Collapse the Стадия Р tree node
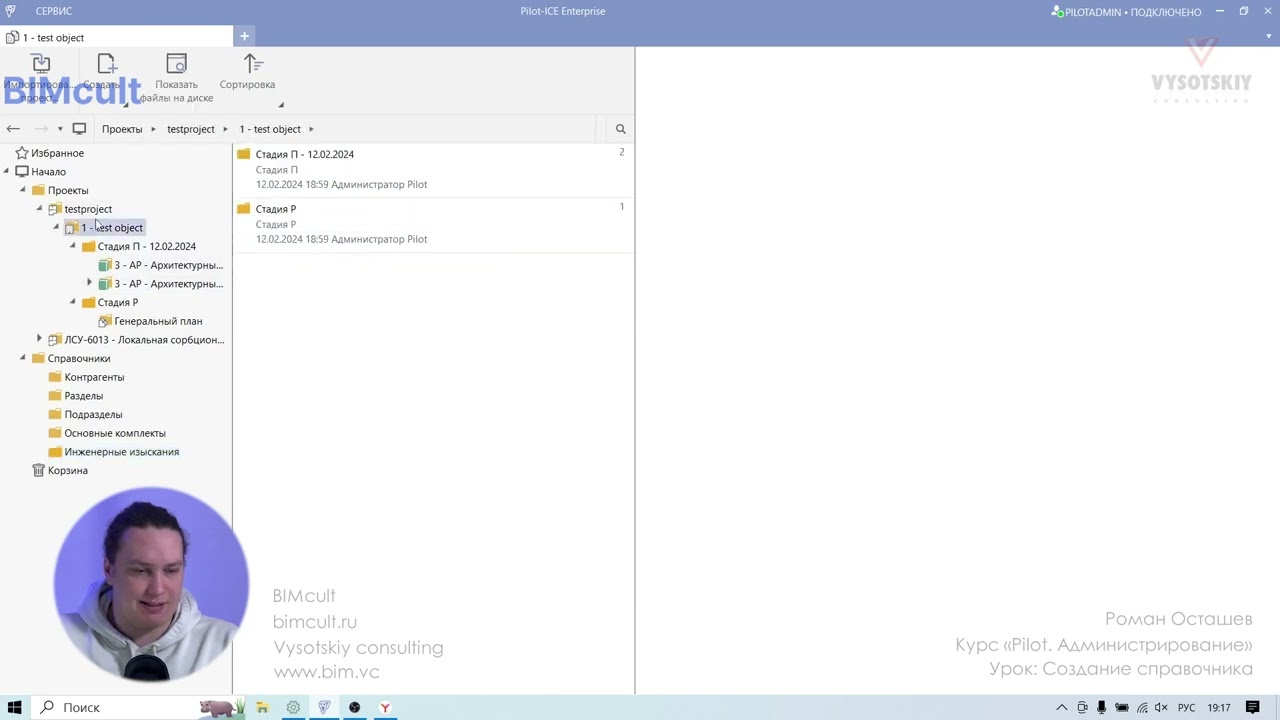The height and width of the screenshot is (720, 1280). pyautogui.click(x=73, y=302)
